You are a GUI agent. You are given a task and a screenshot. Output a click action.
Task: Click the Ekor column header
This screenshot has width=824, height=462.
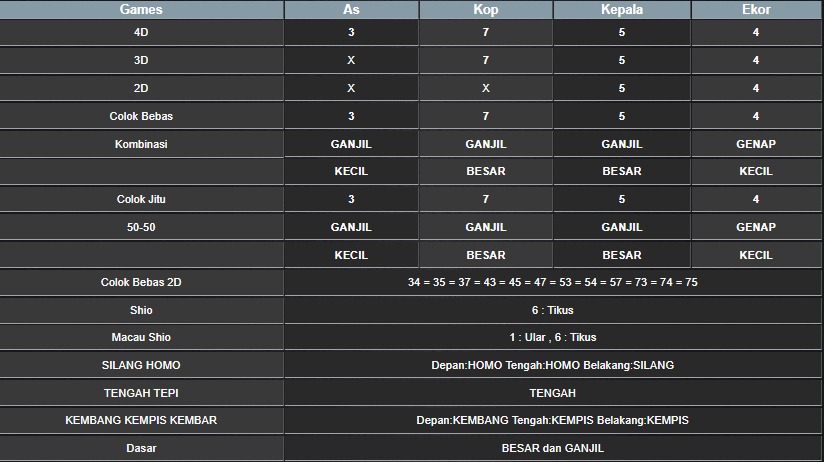pos(756,9)
